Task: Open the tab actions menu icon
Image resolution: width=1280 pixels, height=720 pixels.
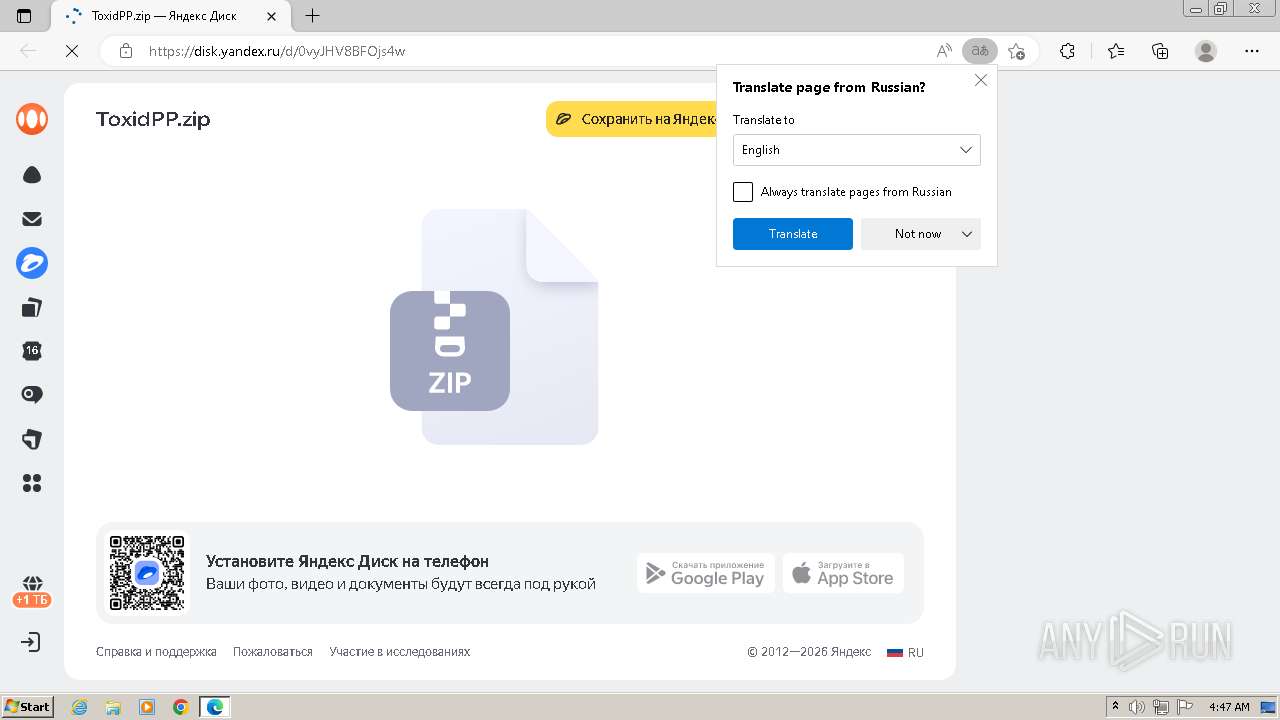Action: click(x=25, y=16)
